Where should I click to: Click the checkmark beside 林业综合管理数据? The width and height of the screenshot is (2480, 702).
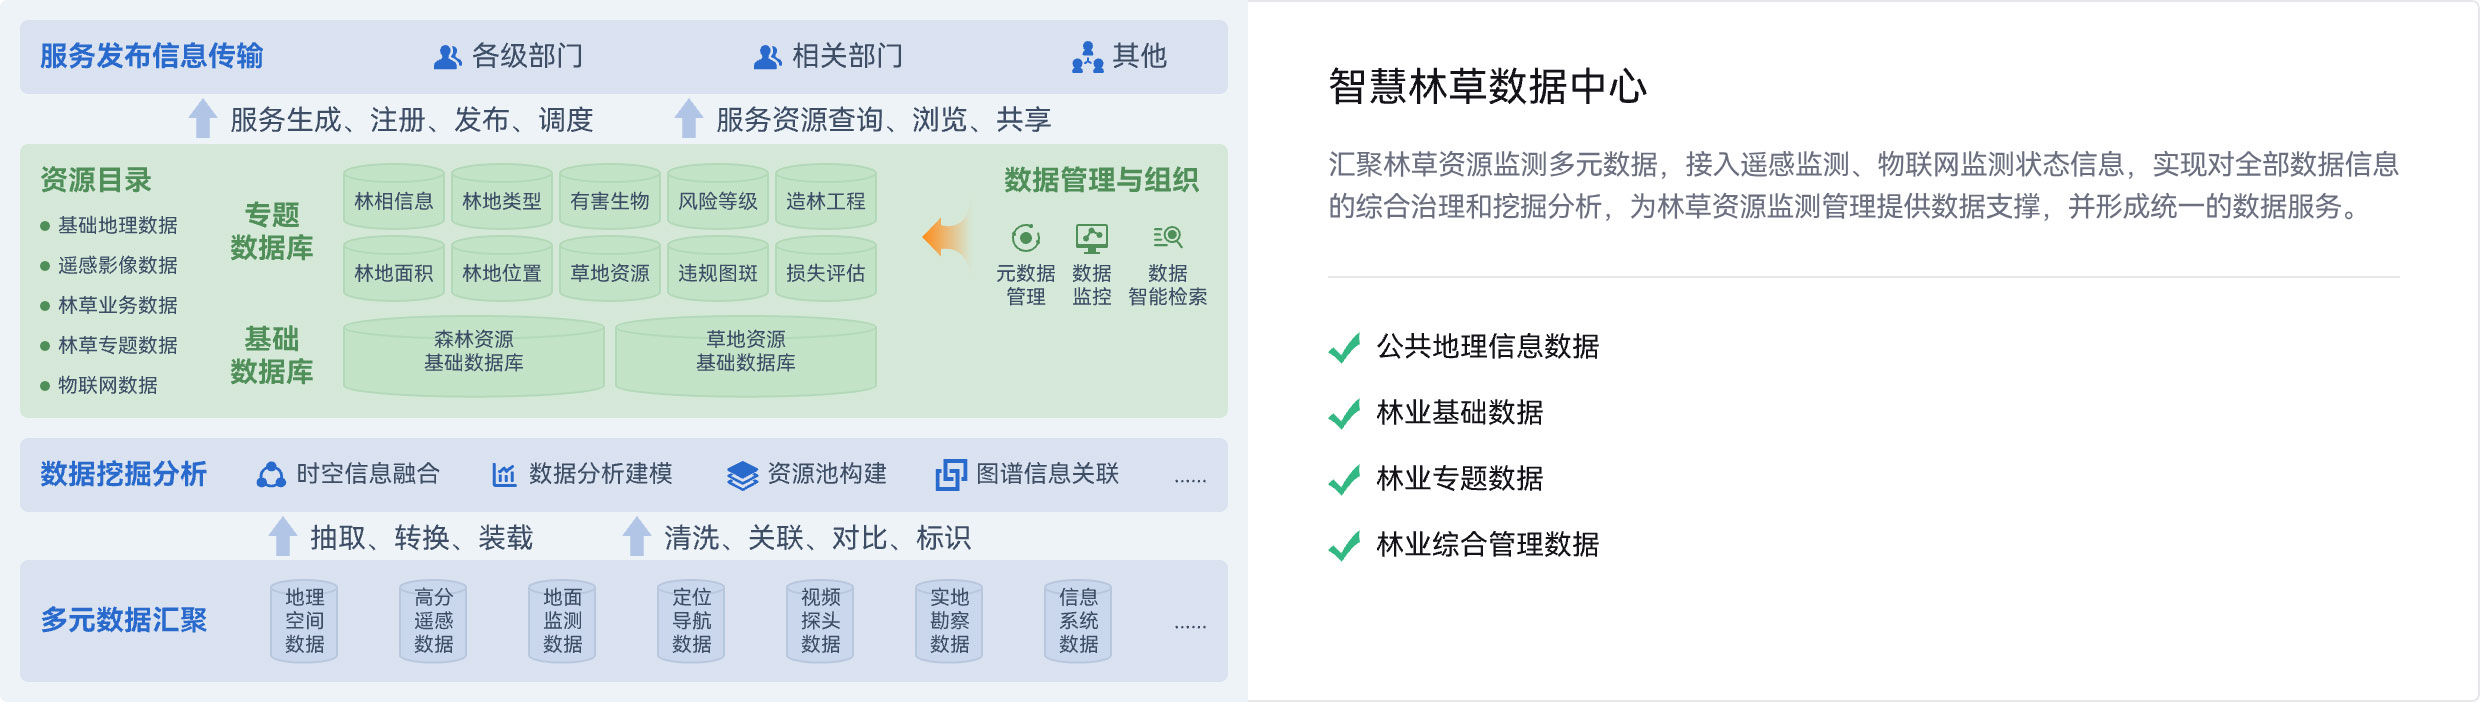(x=1344, y=545)
